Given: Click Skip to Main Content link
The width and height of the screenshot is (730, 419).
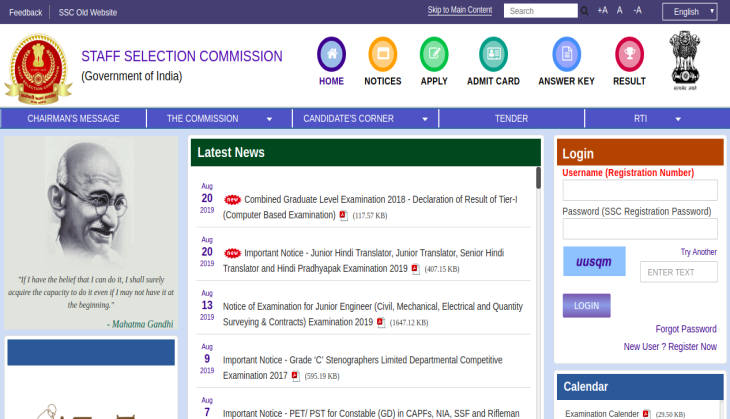Looking at the screenshot, I should tap(460, 10).
